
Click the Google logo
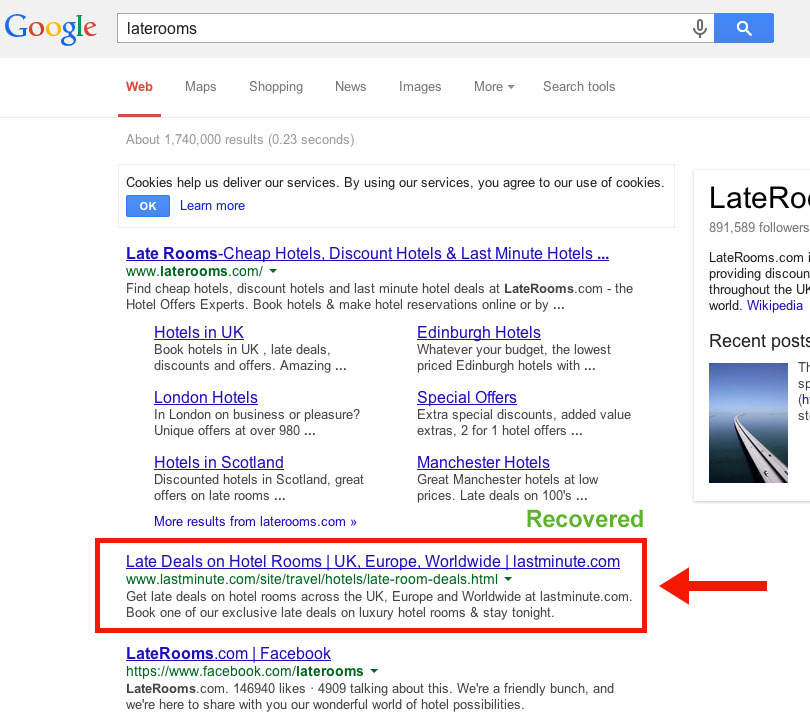pyautogui.click(x=51, y=28)
